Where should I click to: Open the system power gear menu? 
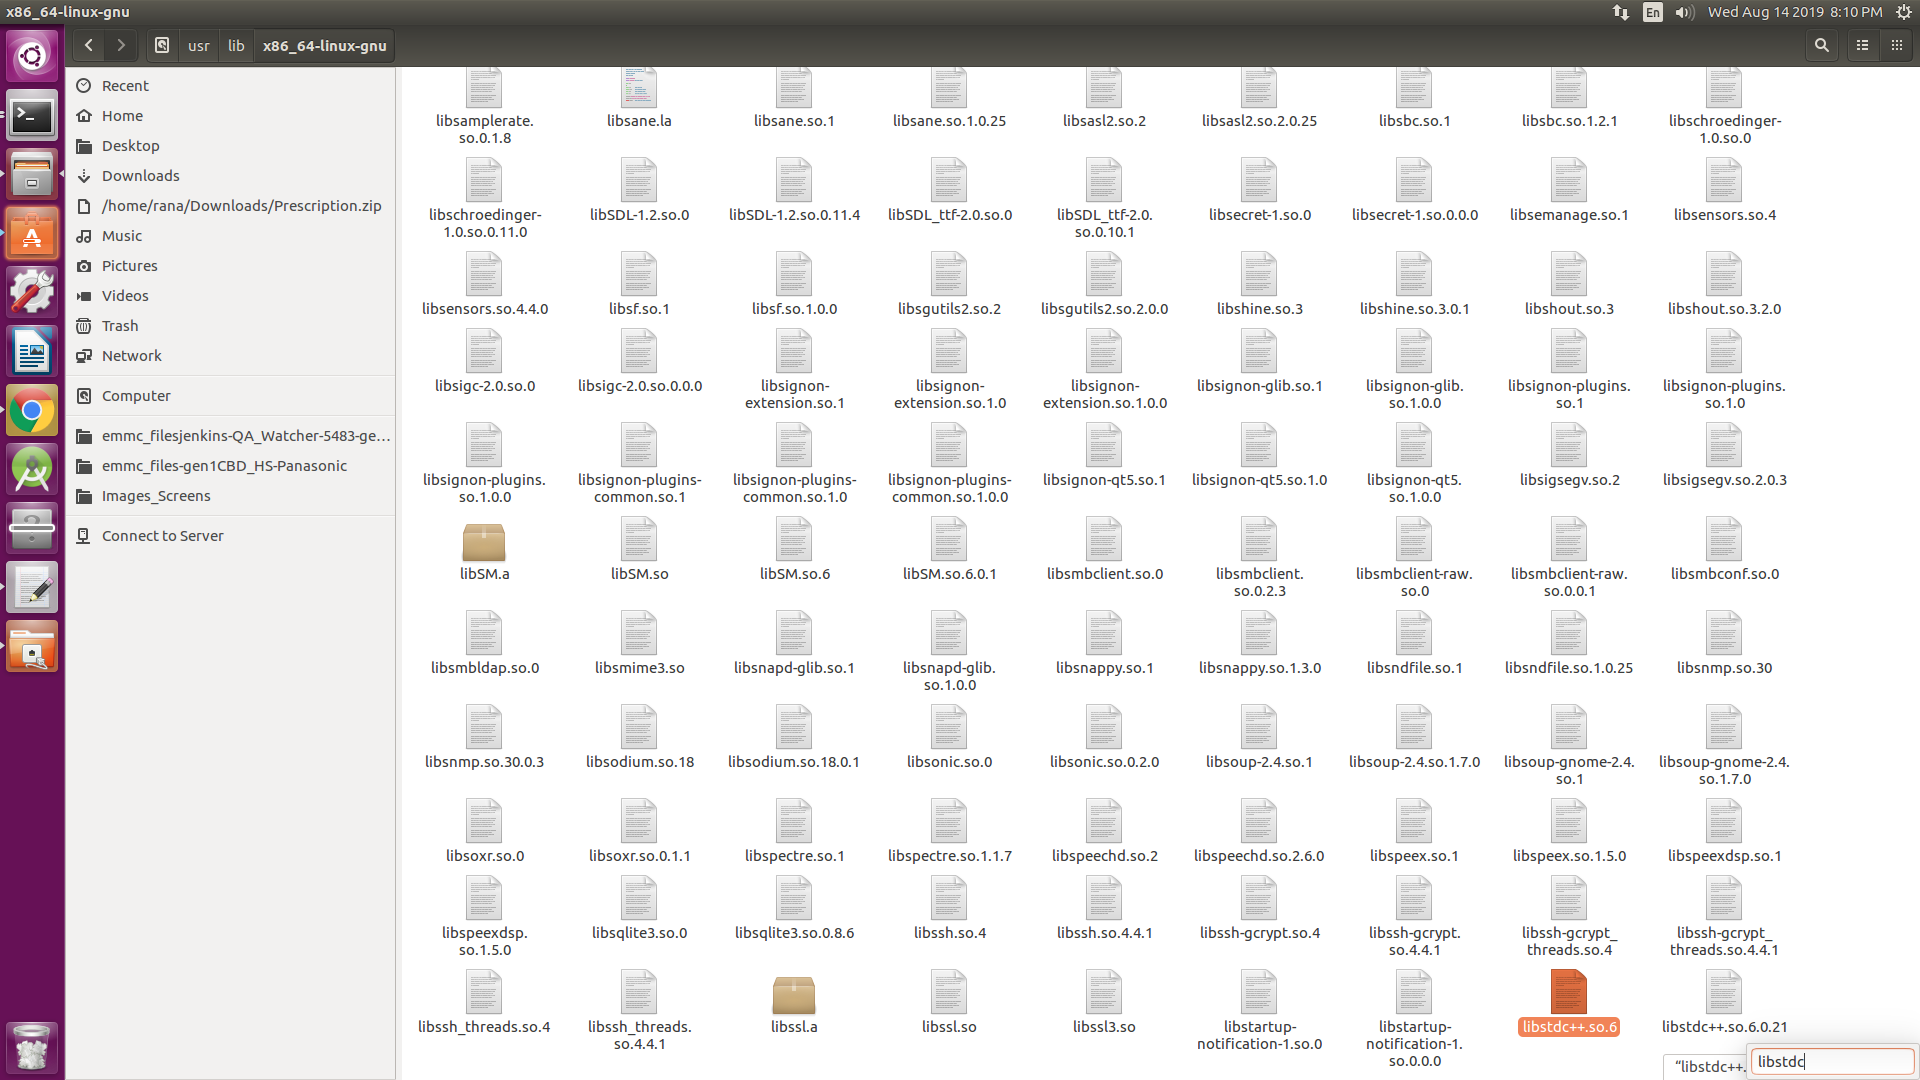point(1904,12)
